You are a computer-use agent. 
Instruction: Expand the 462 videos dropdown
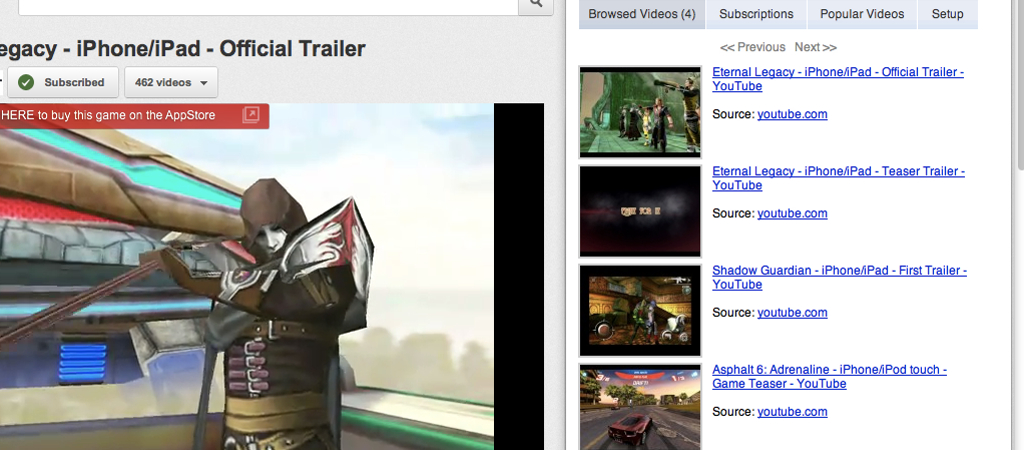(171, 82)
